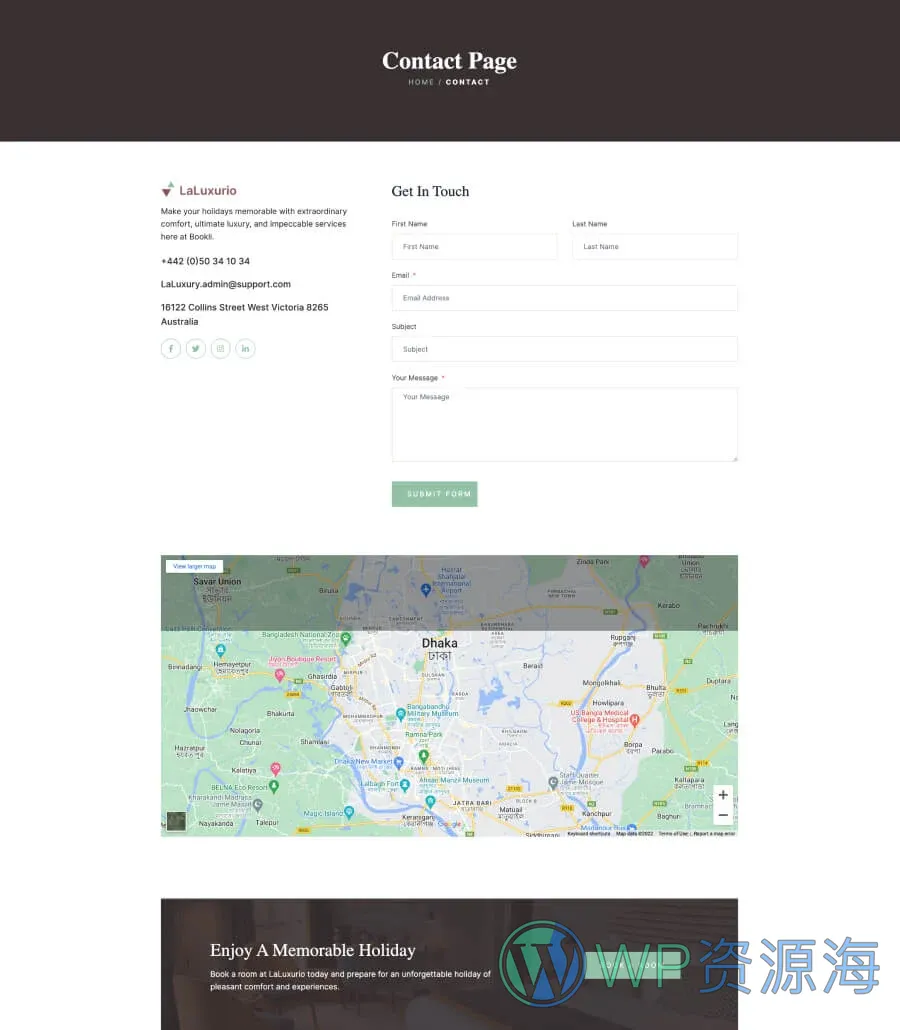Click the BELNA Eco Resort pin

[x=274, y=786]
